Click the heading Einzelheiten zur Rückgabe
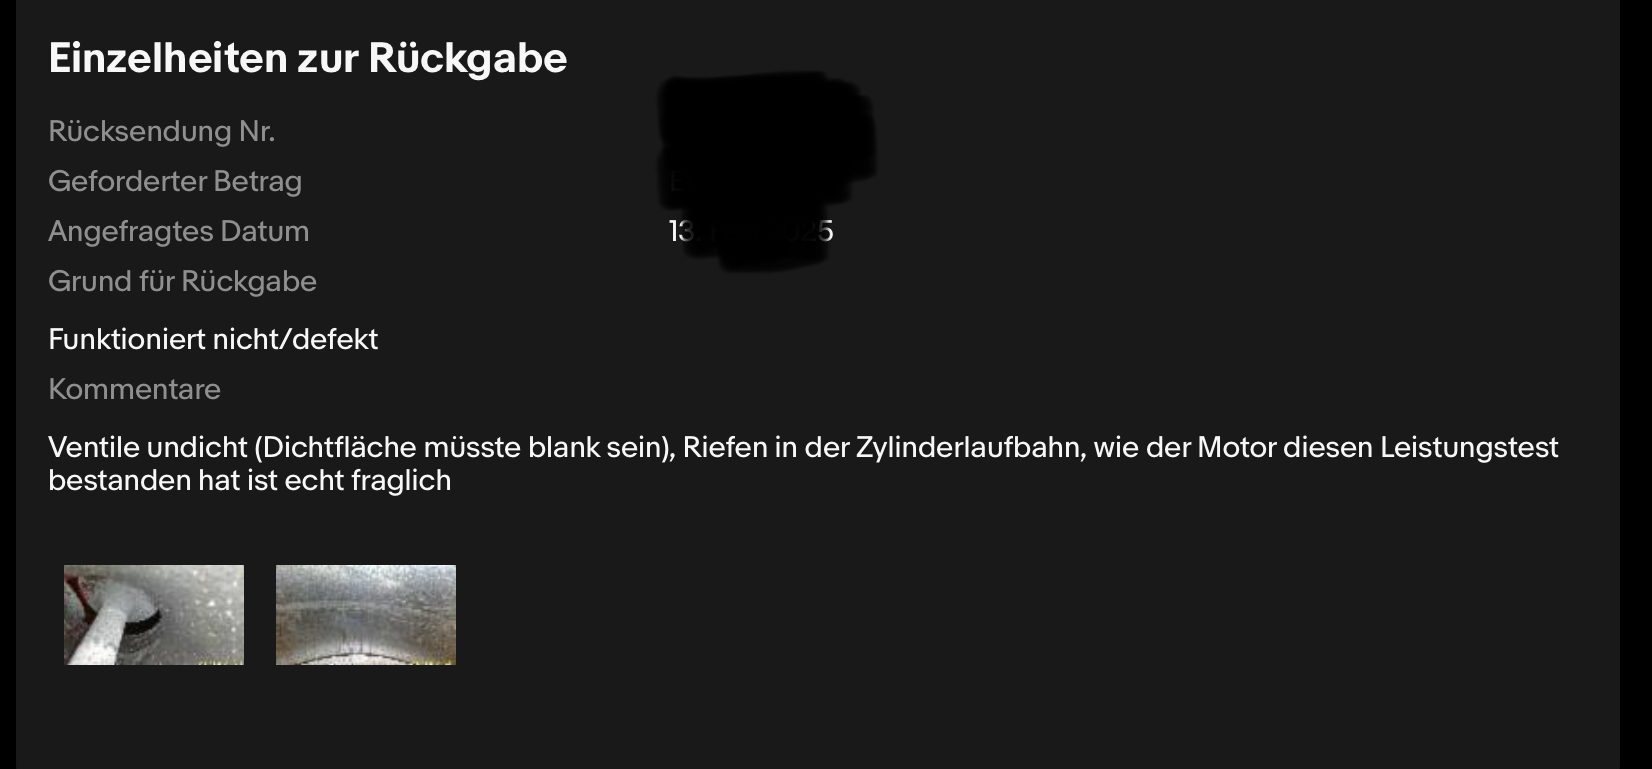Screen dimensions: 1652x769 [308, 58]
